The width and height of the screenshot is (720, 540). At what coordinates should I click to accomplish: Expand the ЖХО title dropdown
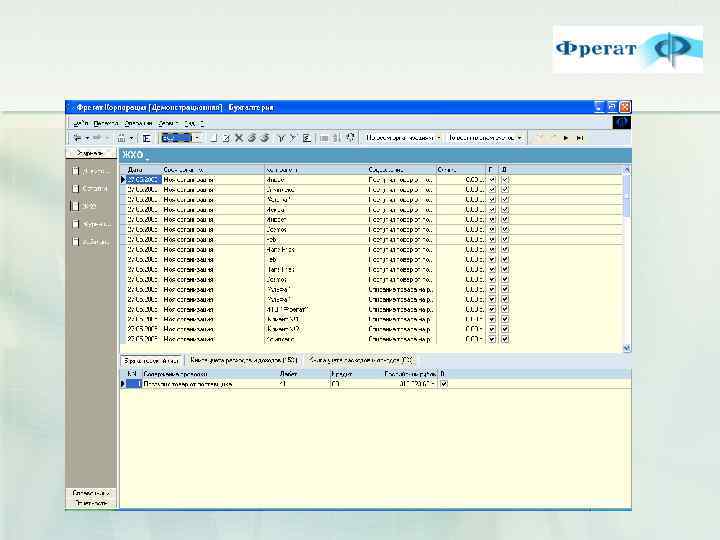(147, 158)
